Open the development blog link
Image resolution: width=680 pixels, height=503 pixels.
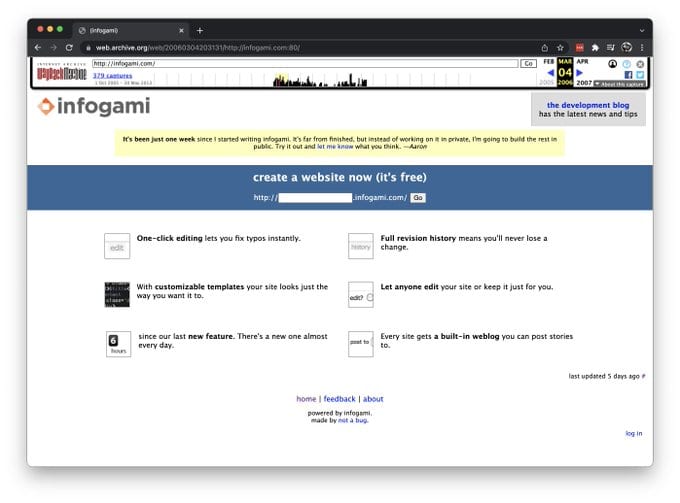tap(588, 105)
